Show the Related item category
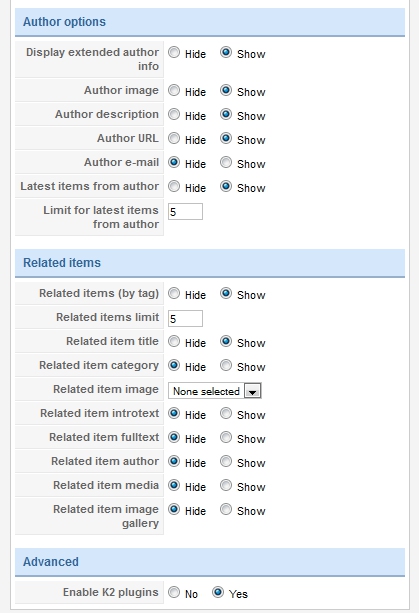This screenshot has height=613, width=419. [226, 365]
